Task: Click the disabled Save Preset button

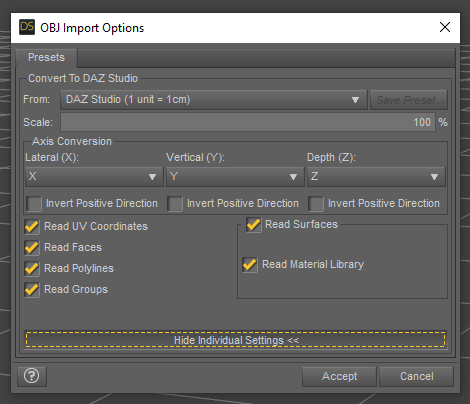Action: (409, 99)
